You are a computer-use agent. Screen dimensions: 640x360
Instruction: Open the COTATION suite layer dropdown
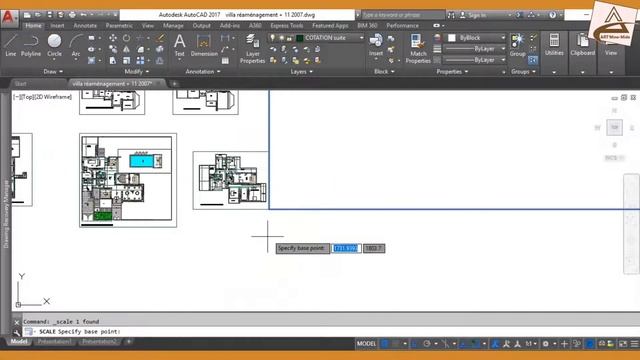click(361, 38)
